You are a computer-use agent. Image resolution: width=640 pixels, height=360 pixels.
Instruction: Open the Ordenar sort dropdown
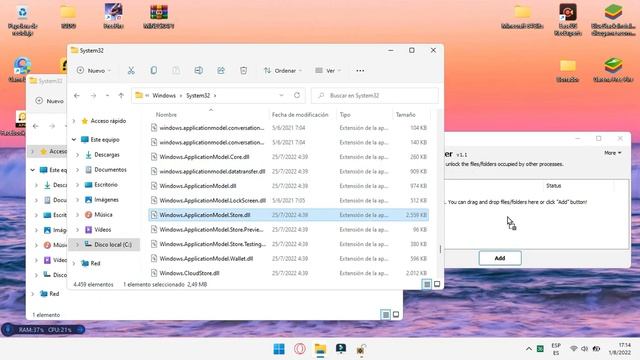[x=282, y=71]
